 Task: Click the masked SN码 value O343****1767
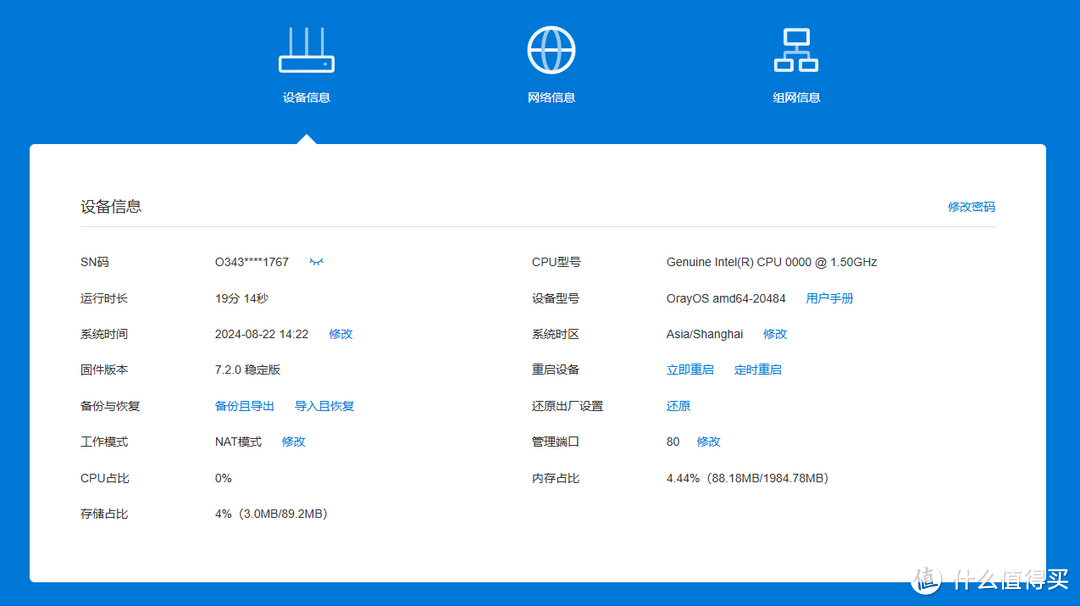250,261
